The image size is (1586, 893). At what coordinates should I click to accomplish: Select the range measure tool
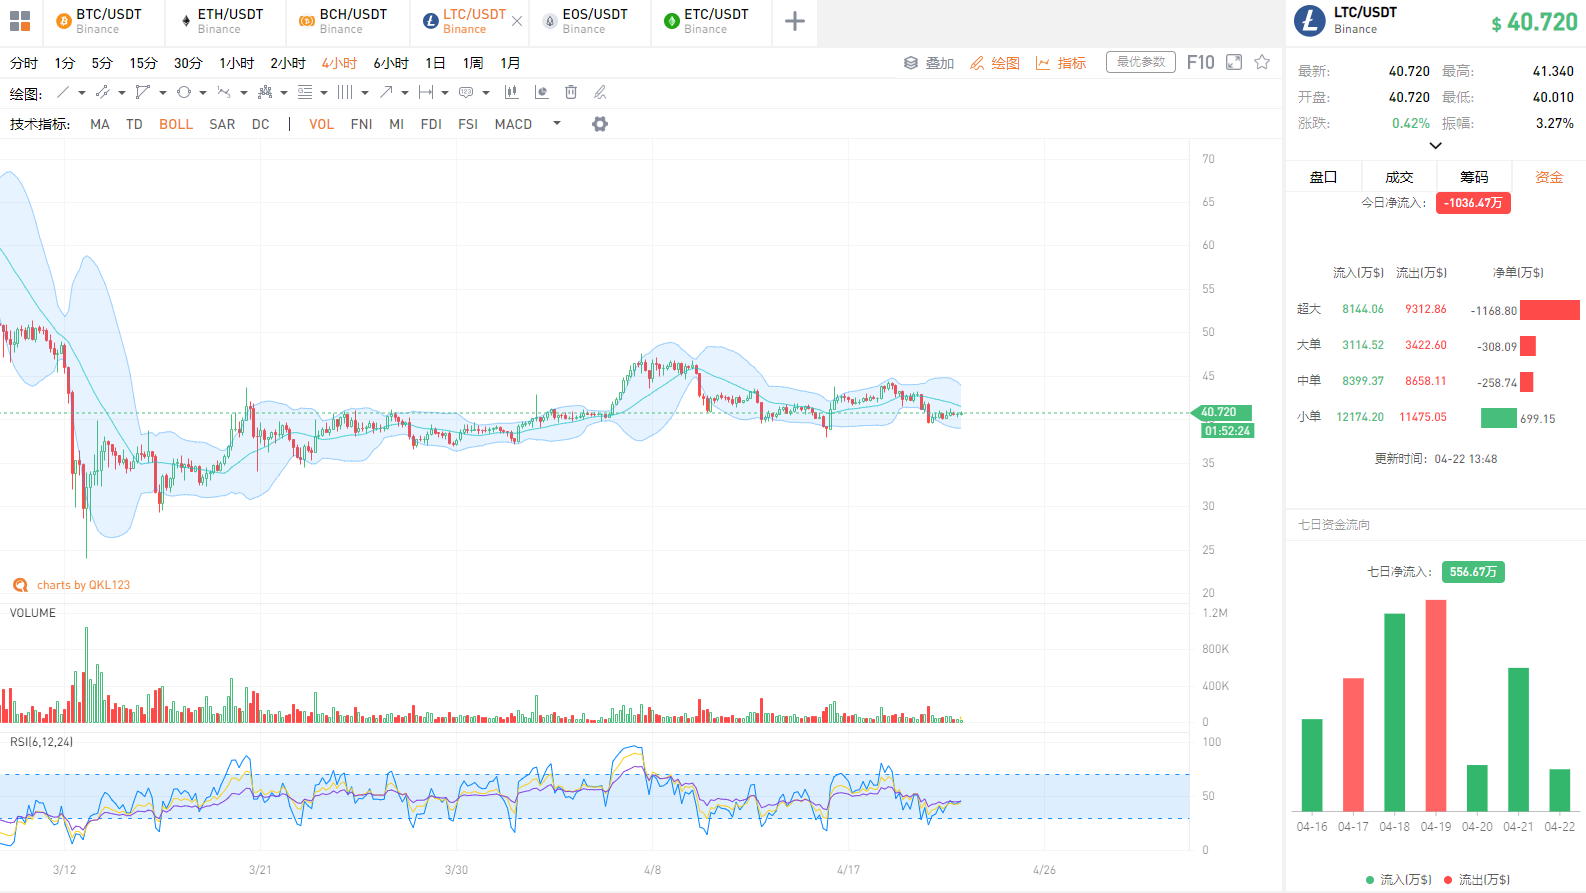tap(426, 92)
